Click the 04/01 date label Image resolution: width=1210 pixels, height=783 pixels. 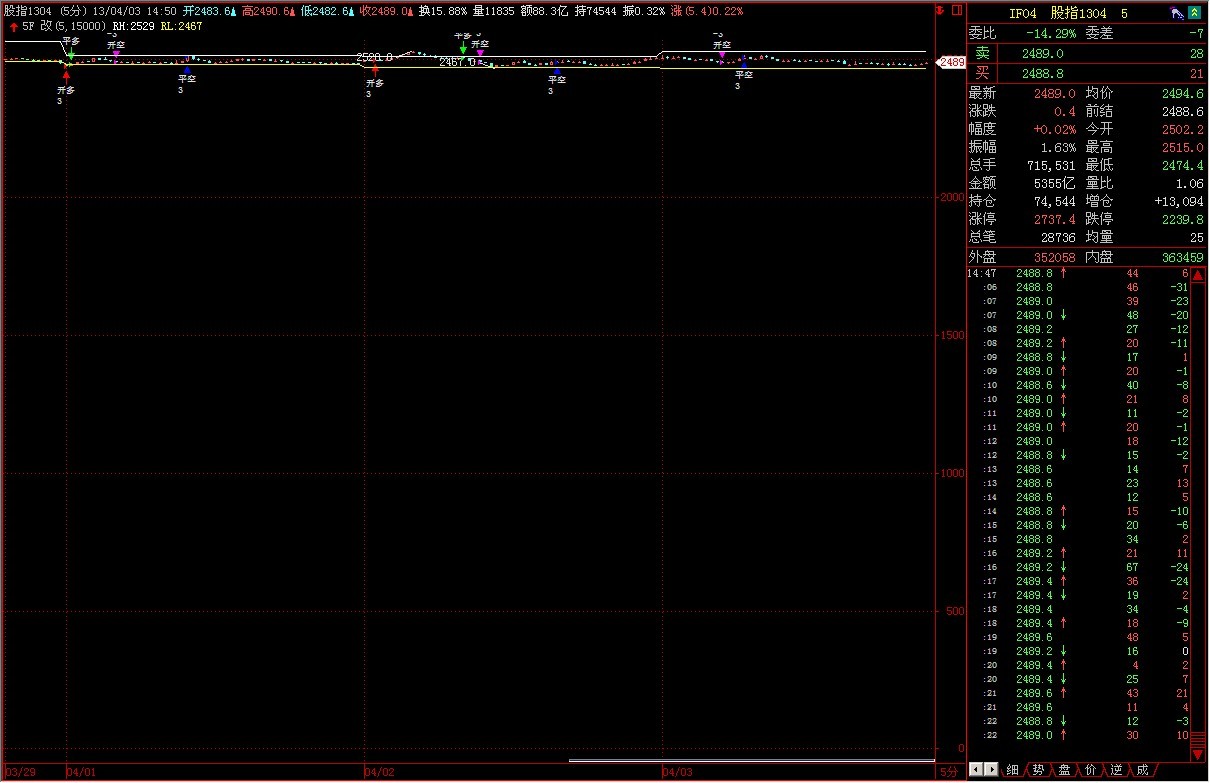tap(81, 772)
